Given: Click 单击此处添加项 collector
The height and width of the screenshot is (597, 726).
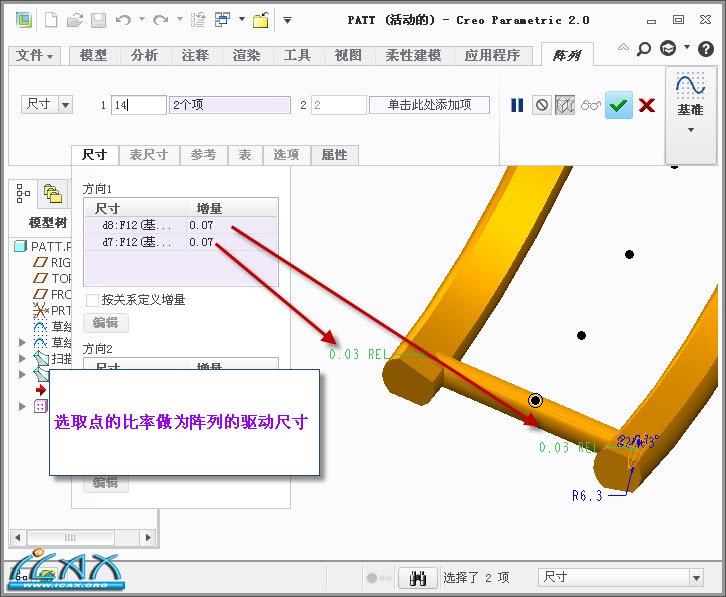Looking at the screenshot, I should [x=429, y=105].
